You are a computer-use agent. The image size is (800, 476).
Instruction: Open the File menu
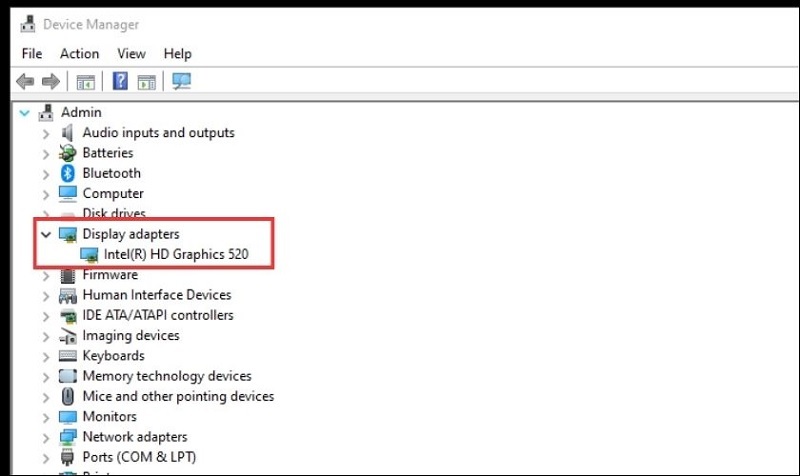click(x=32, y=53)
